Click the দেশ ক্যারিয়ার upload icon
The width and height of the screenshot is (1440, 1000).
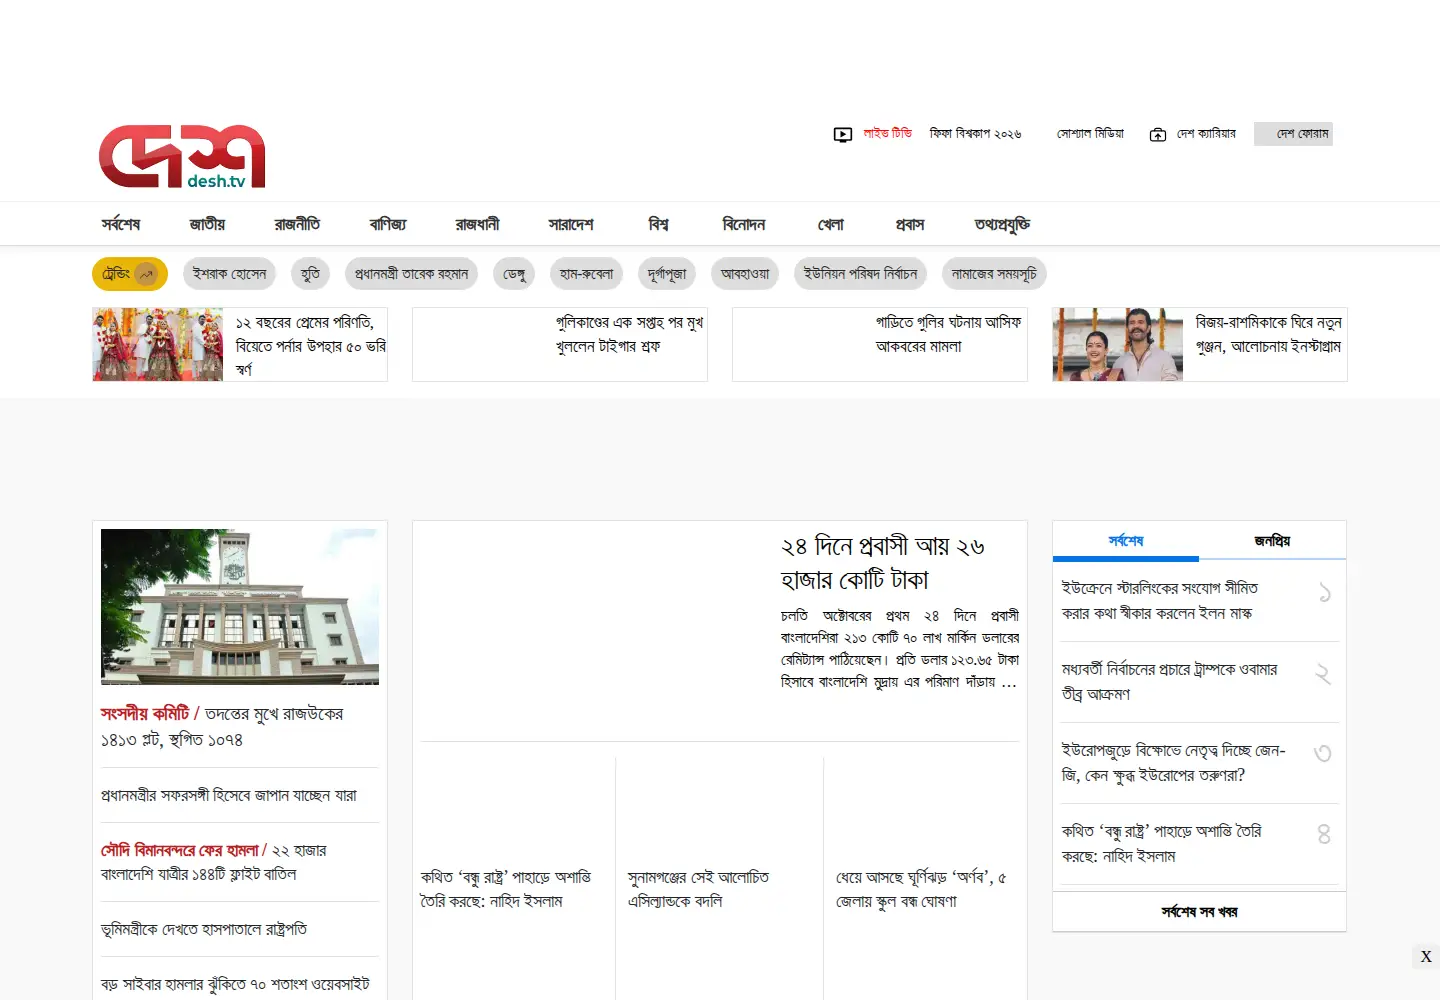click(1158, 134)
